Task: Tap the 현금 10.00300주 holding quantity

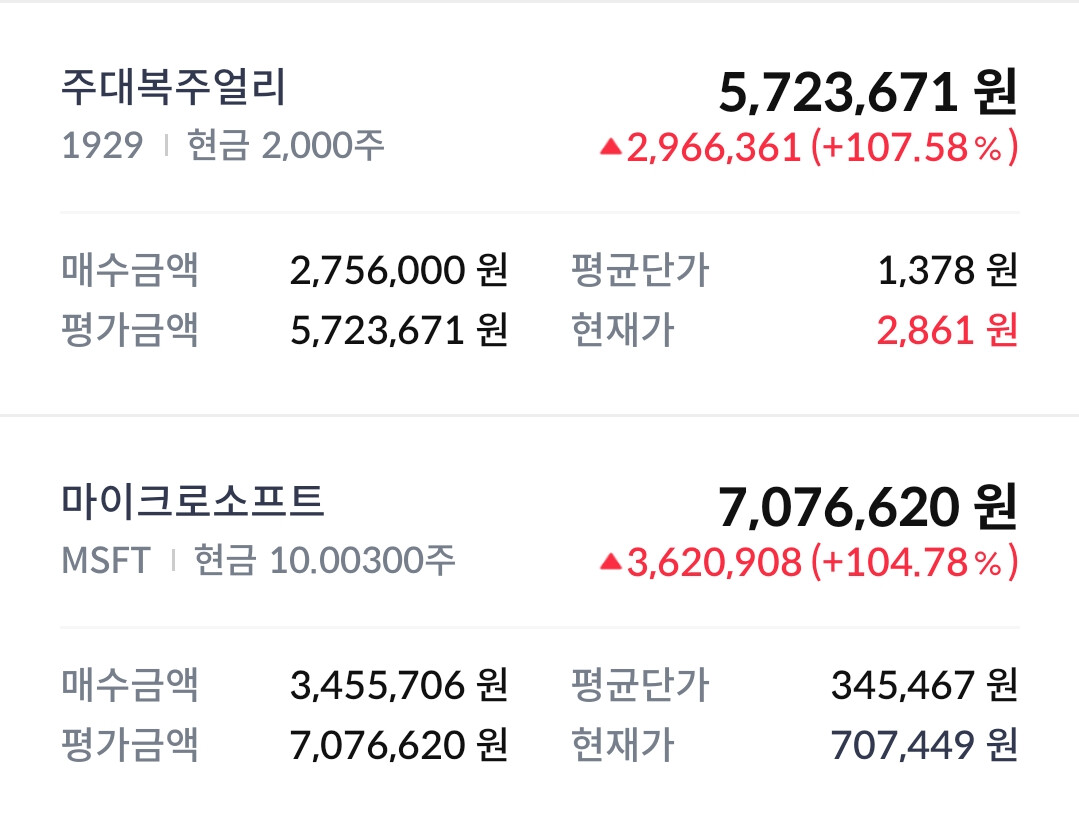Action: [324, 561]
